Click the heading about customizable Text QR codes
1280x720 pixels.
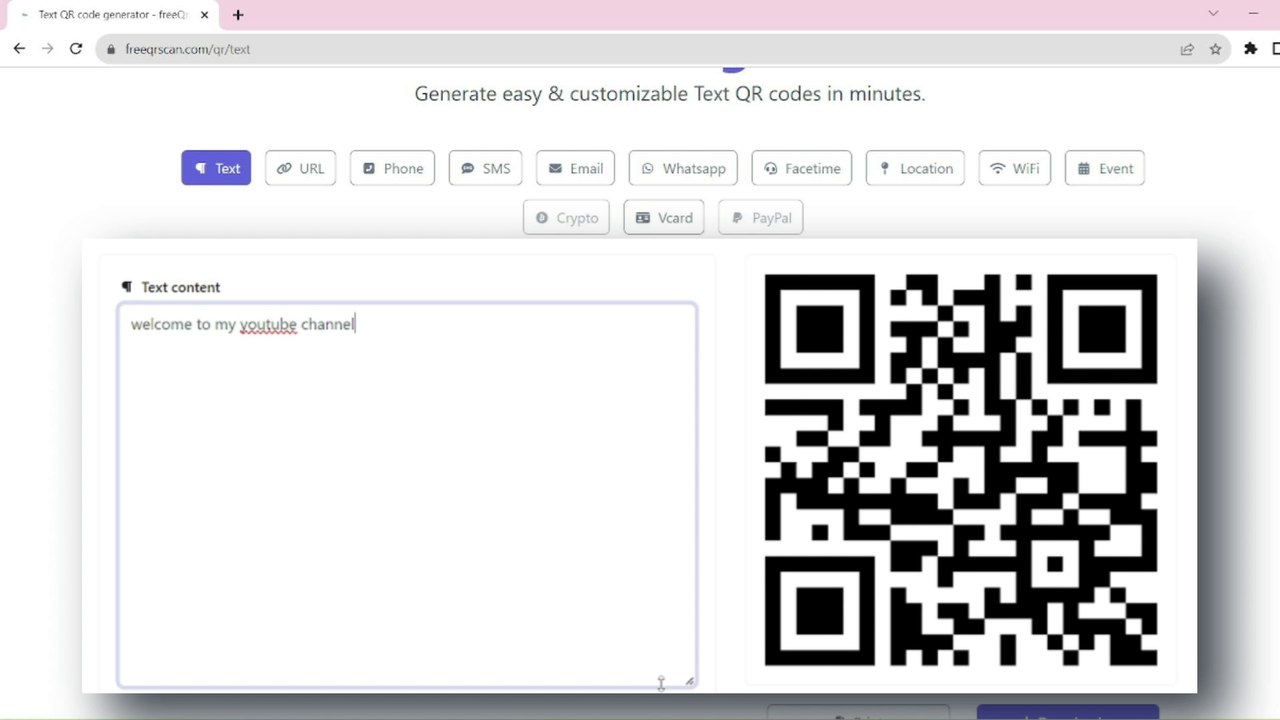pos(670,94)
